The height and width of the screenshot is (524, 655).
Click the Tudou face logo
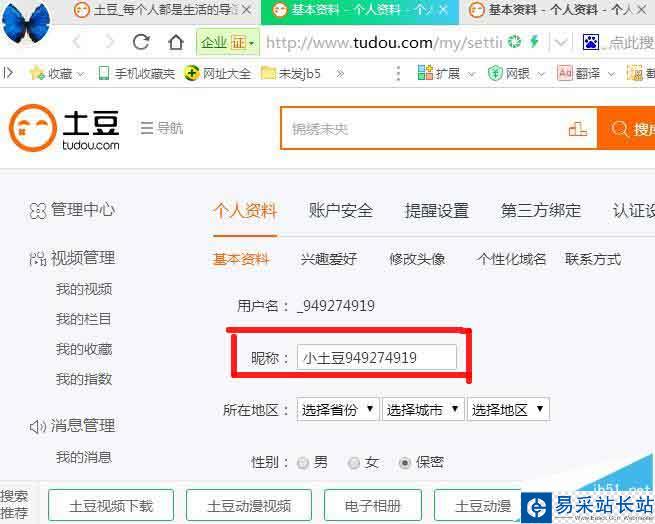[x=33, y=127]
